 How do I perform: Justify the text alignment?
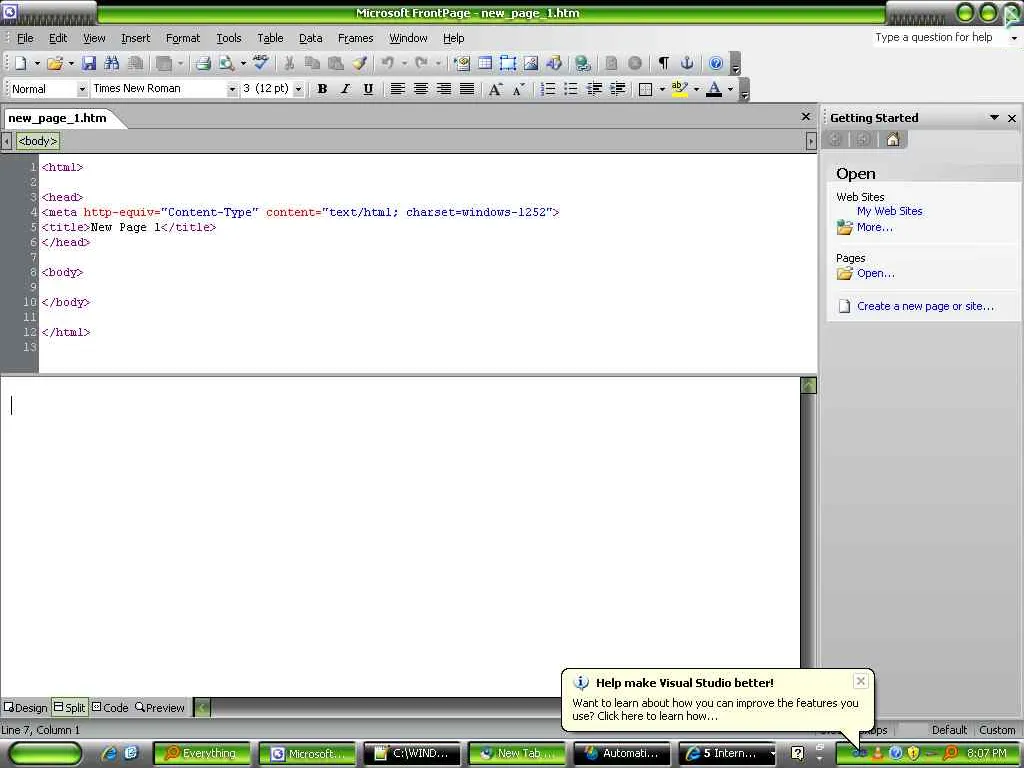point(467,89)
